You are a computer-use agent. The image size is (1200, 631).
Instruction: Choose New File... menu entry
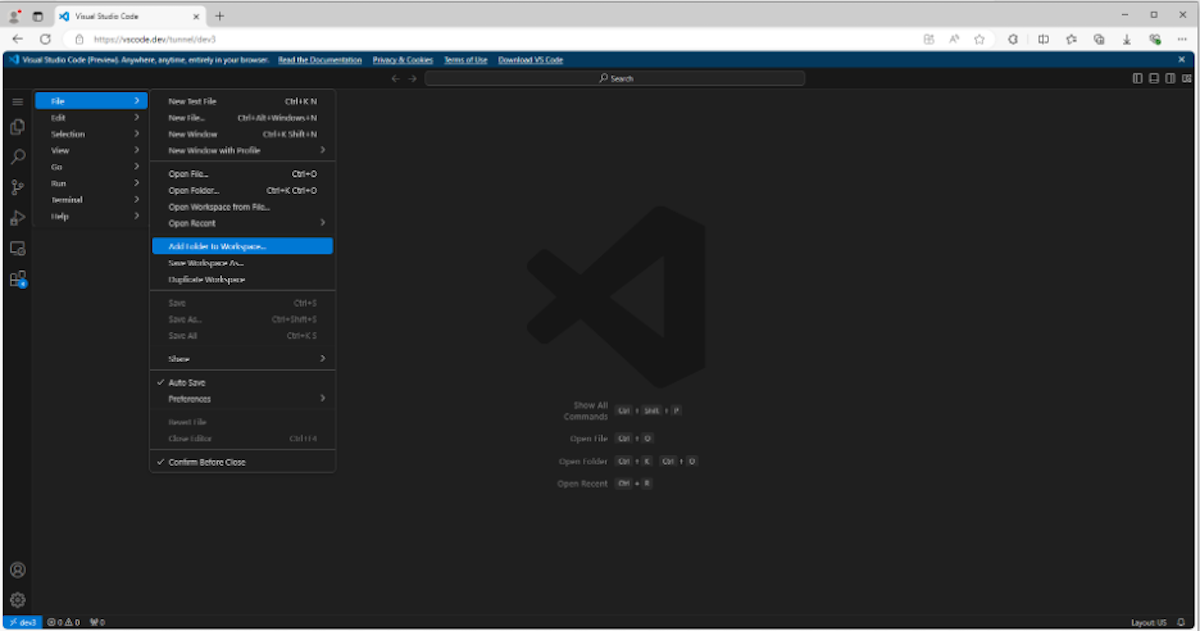[x=242, y=118]
